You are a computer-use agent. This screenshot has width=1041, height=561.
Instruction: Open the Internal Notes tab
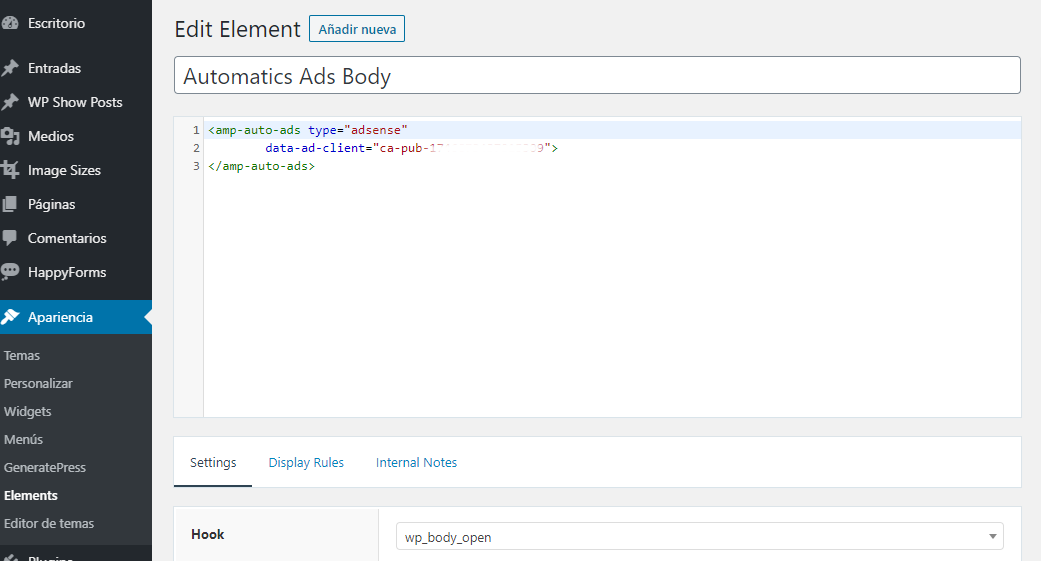coord(416,462)
